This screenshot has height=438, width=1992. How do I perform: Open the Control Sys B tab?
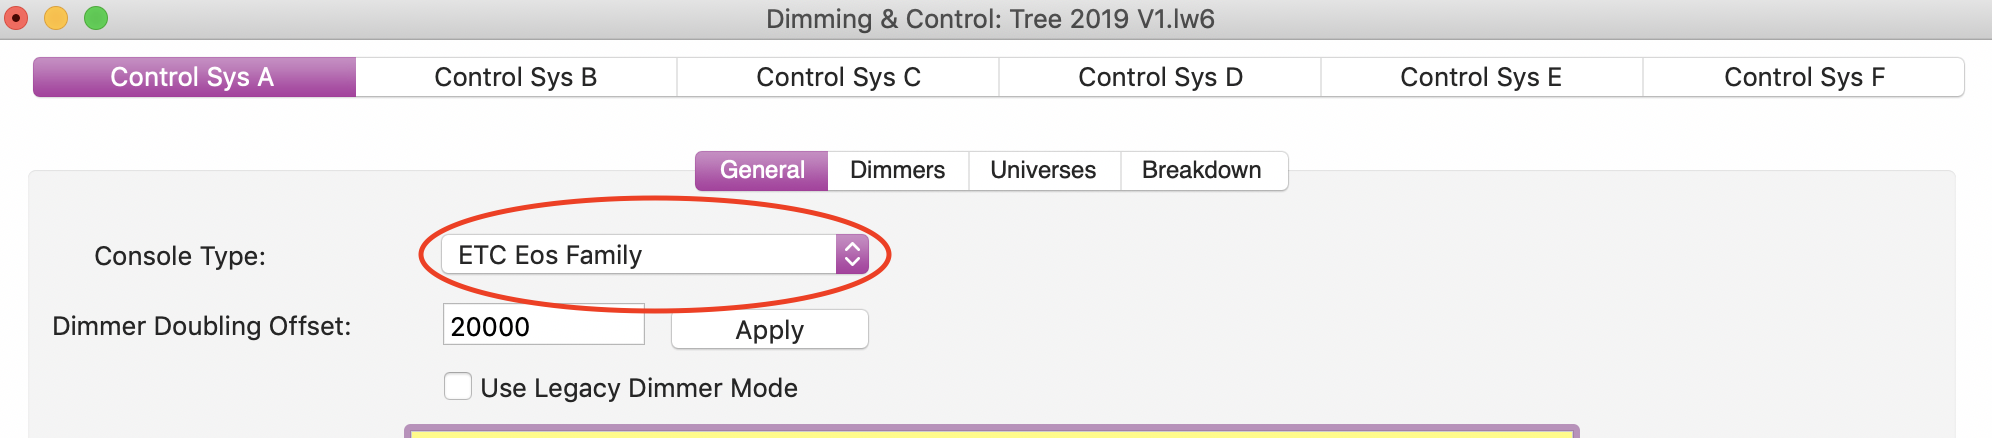click(515, 77)
